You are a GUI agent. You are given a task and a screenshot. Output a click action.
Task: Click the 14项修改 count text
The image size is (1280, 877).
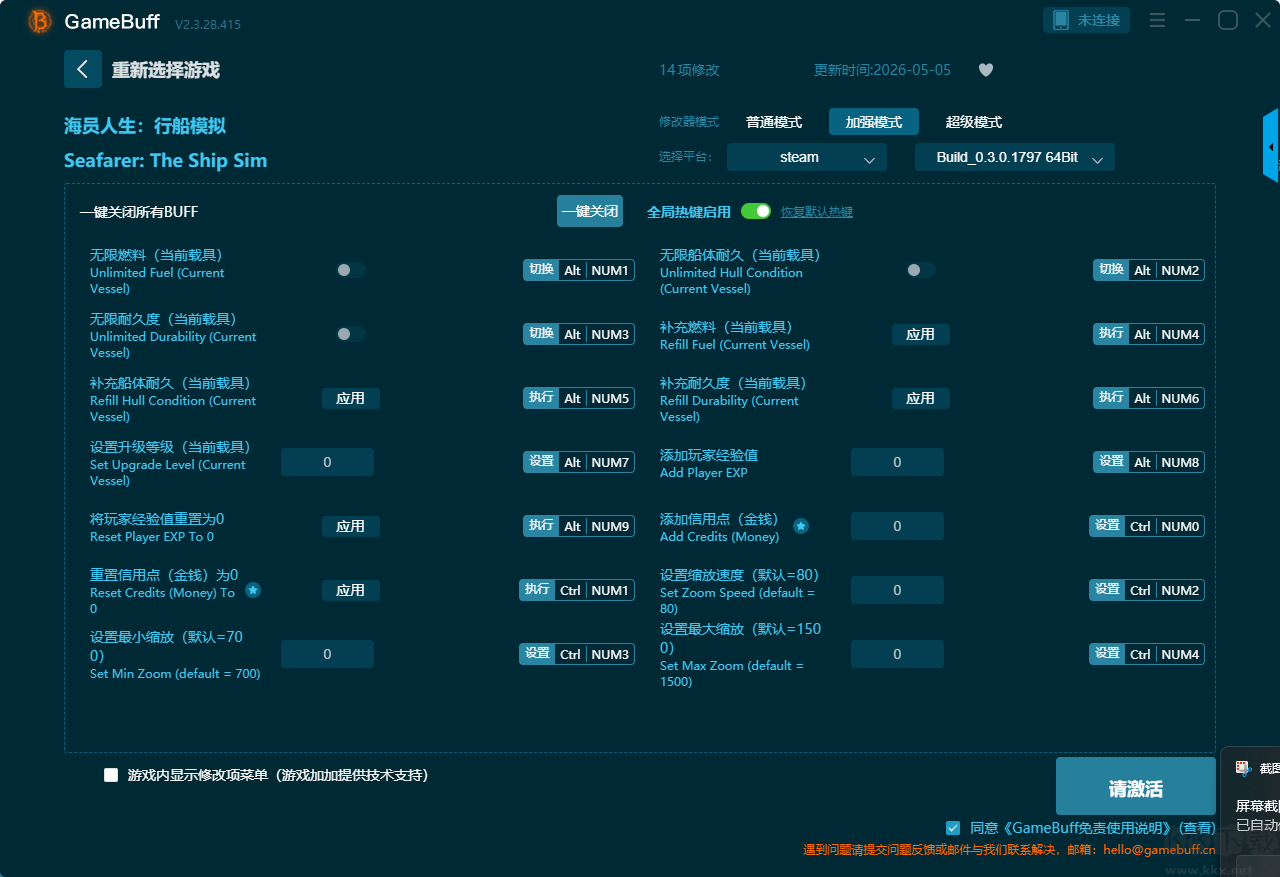(x=689, y=70)
